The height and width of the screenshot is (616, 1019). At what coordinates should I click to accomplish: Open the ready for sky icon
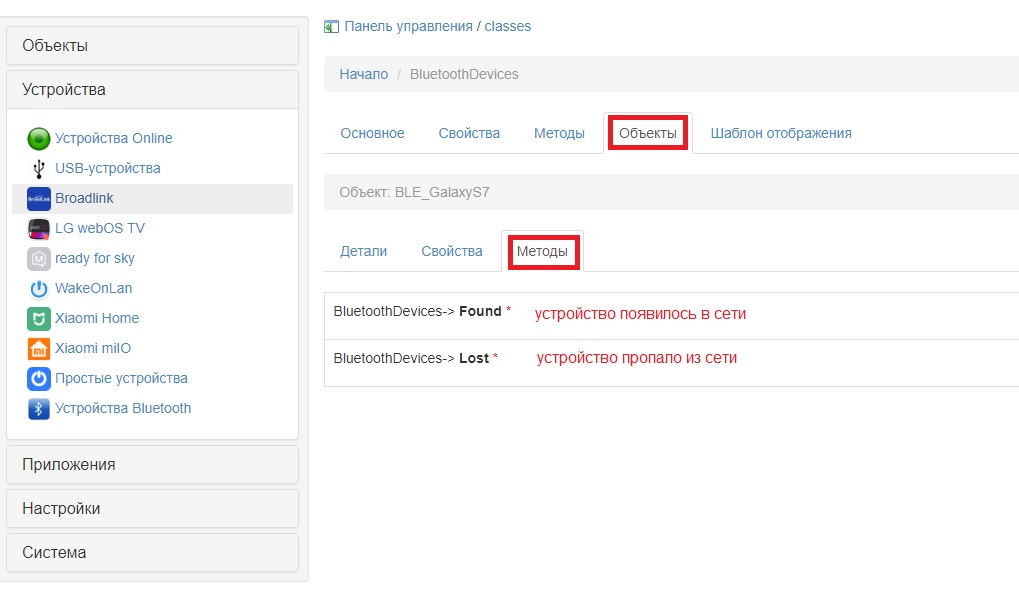pos(37,258)
